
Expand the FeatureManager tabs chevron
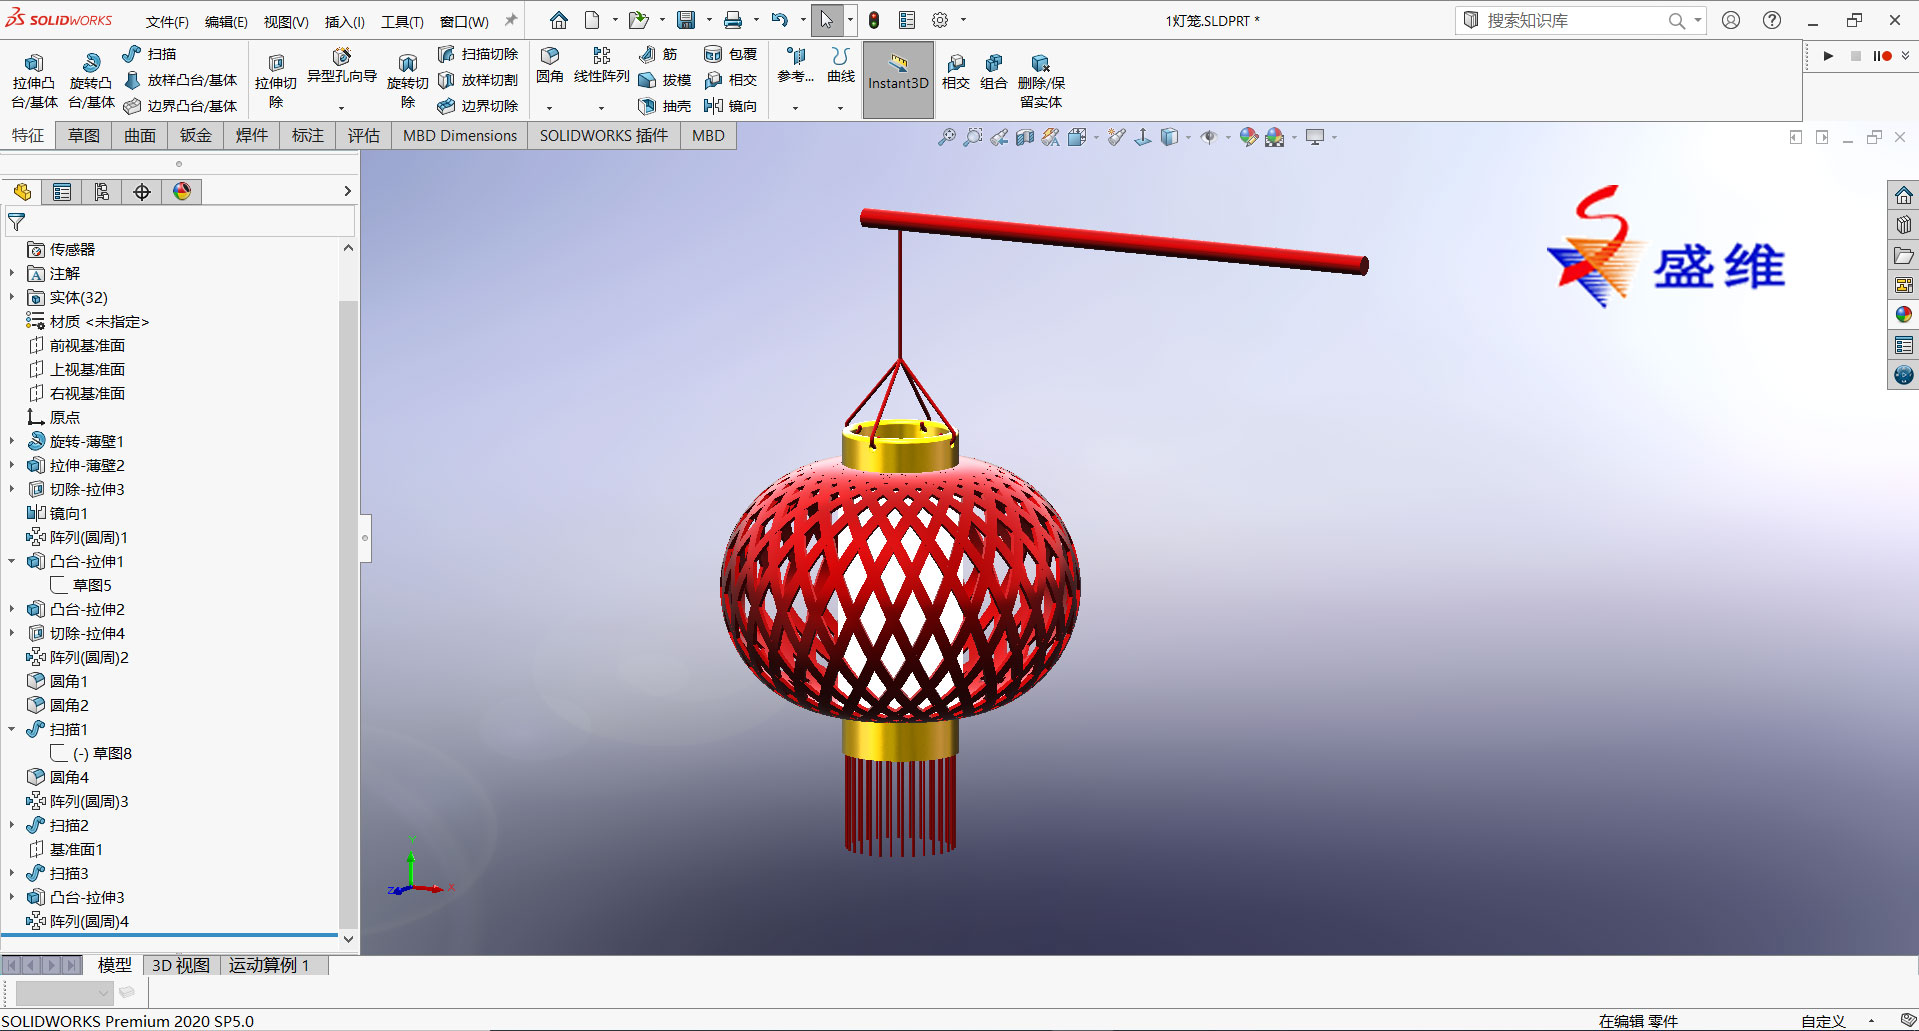coord(347,191)
